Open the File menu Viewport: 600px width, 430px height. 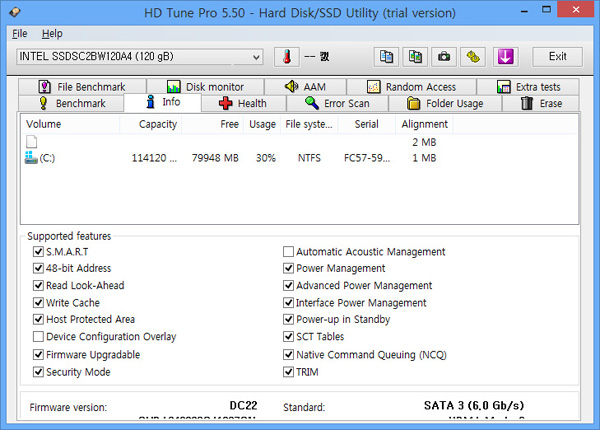[x=20, y=34]
